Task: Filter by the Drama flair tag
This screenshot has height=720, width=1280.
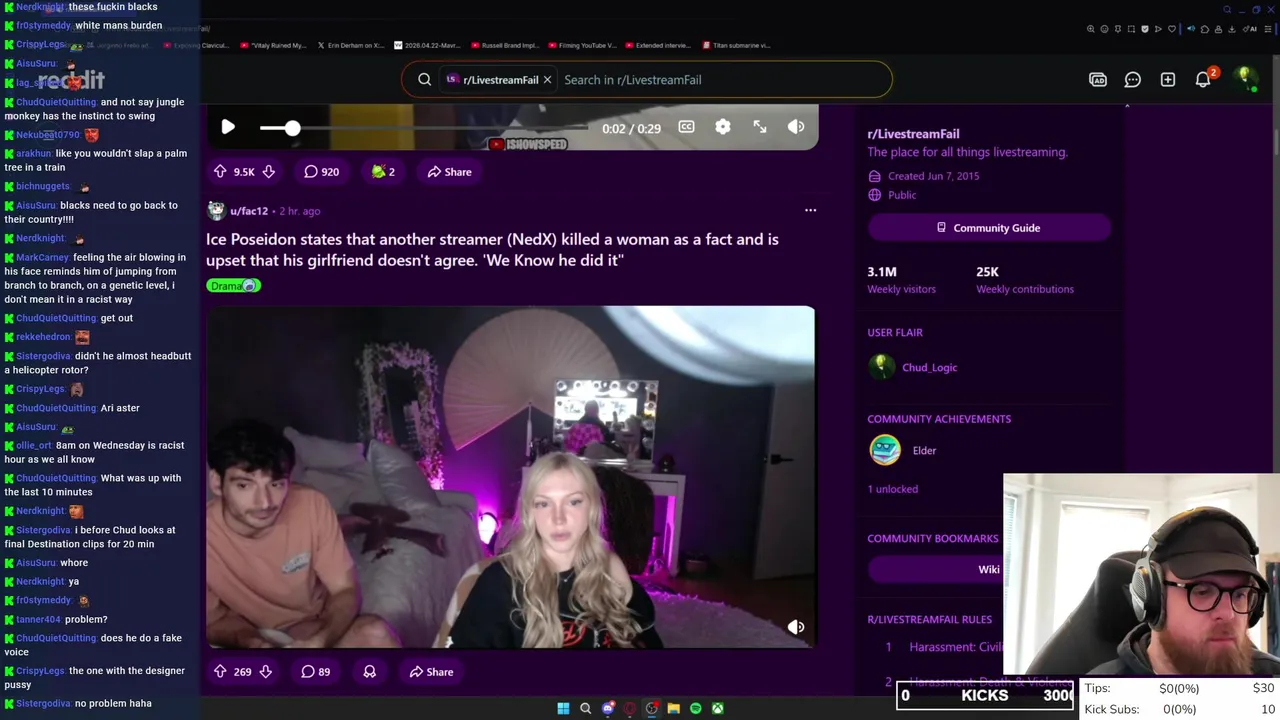Action: (233, 286)
